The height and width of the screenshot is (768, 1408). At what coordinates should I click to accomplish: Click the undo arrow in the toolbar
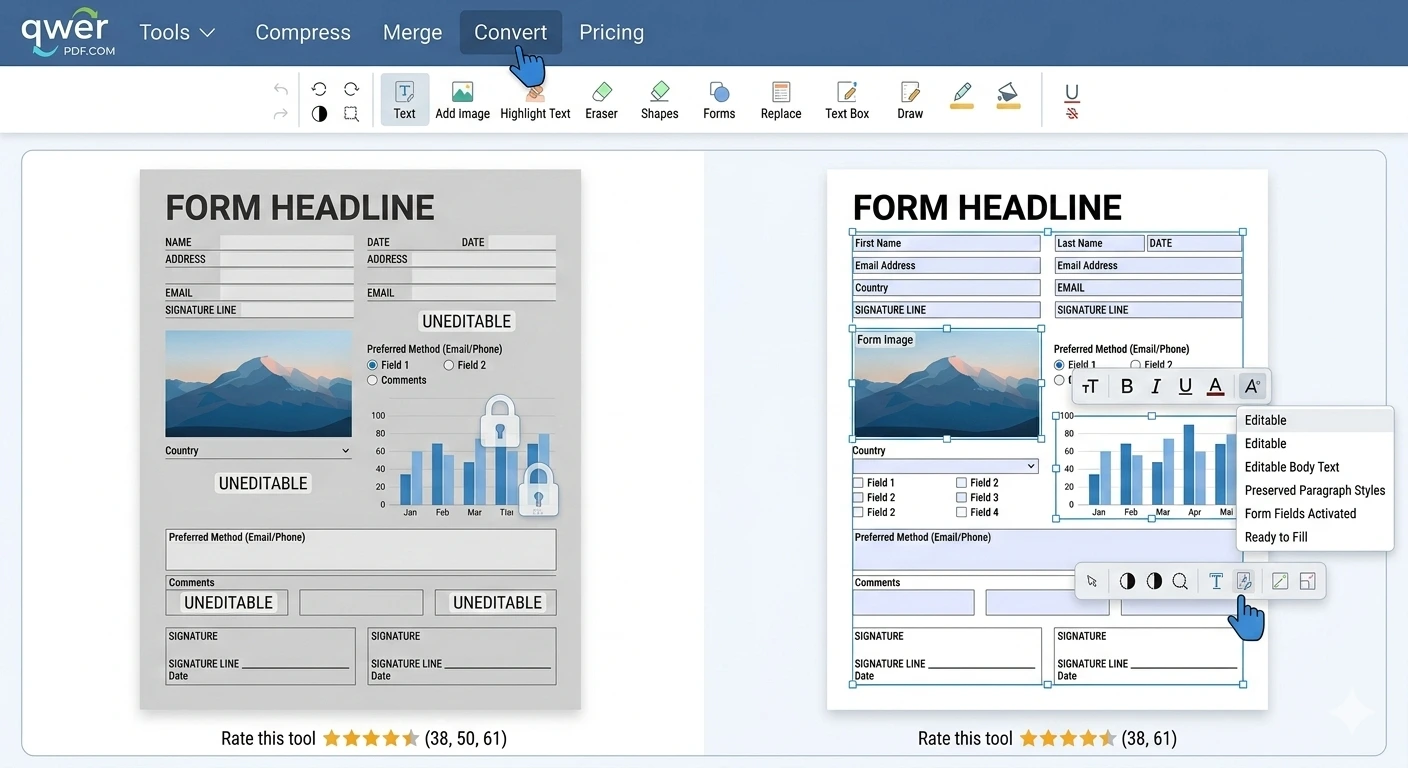click(x=281, y=90)
